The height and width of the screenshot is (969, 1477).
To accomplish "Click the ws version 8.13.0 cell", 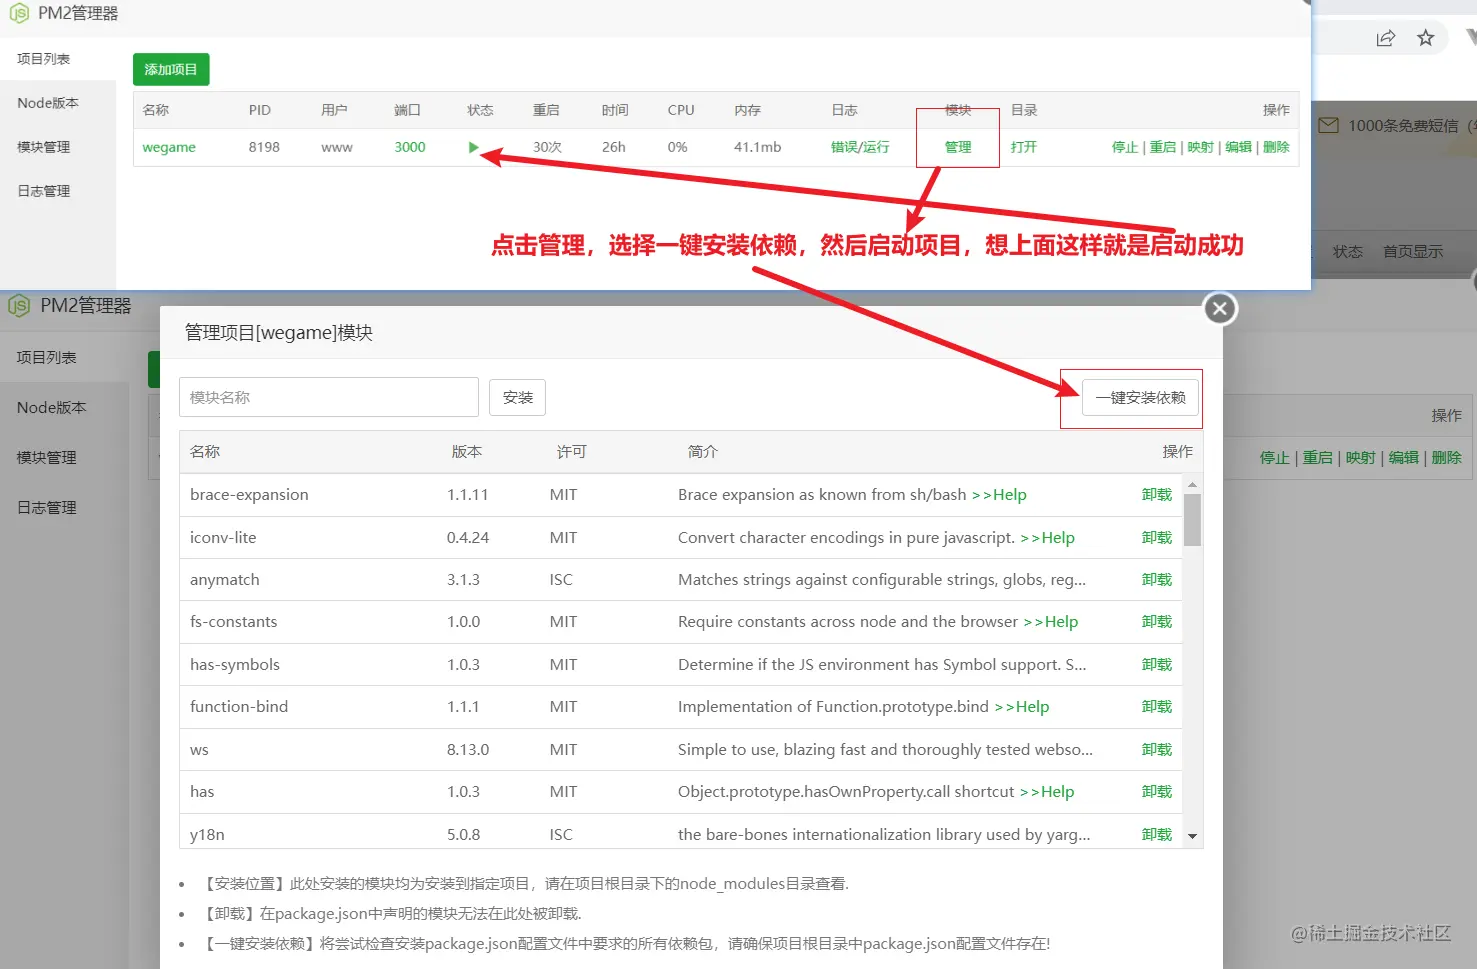I will pos(468,750).
